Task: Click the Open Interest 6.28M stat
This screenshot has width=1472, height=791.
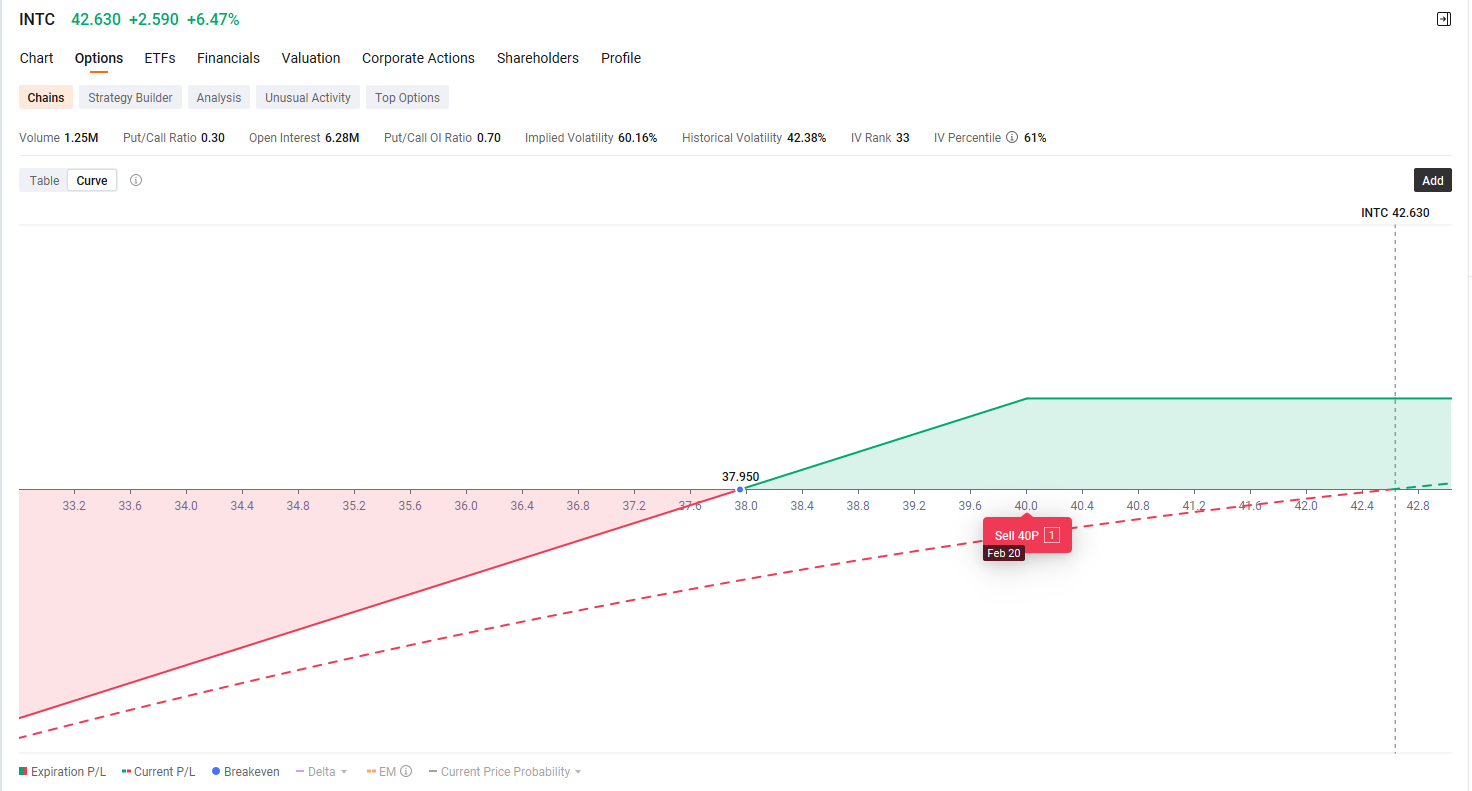Action: (304, 138)
